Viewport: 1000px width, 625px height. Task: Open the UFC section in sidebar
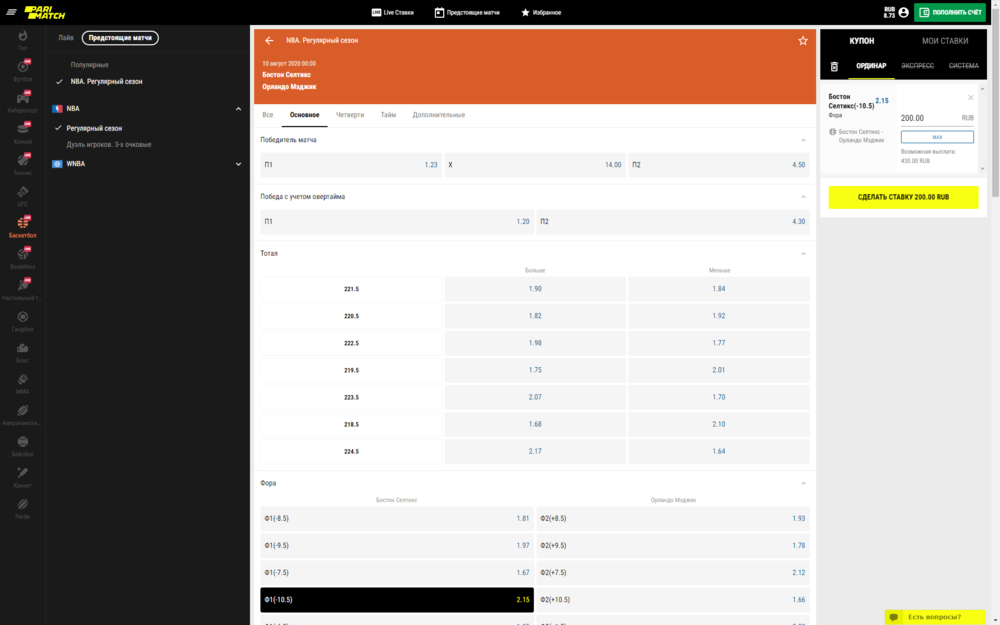click(22, 196)
